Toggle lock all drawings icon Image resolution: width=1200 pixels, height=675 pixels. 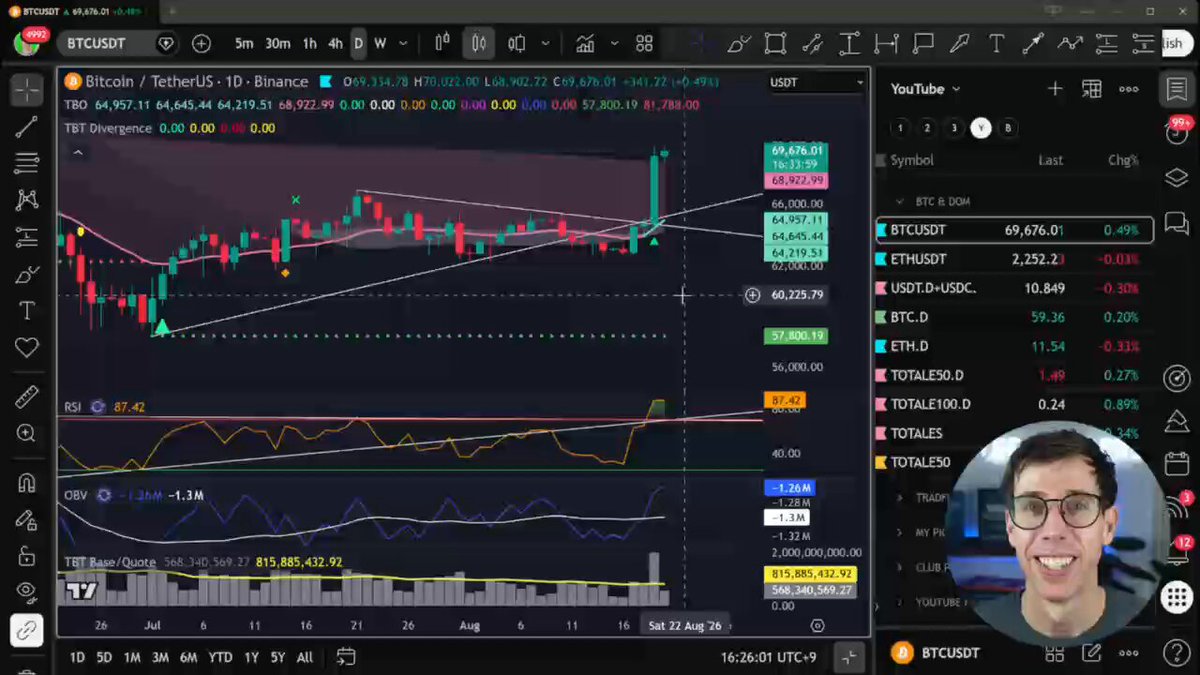pyautogui.click(x=26, y=556)
